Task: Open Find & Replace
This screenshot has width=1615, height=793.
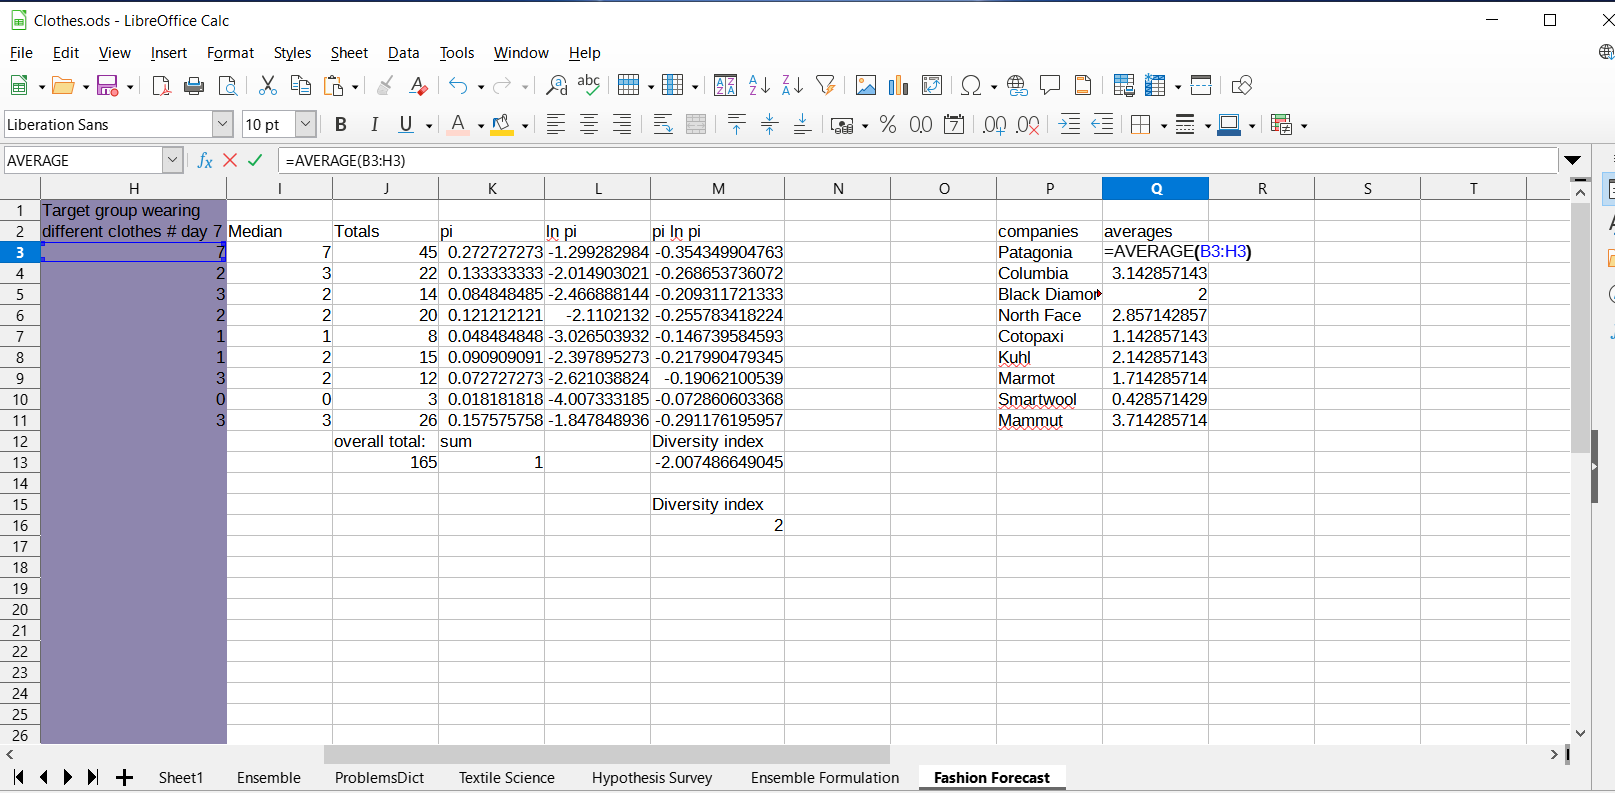Action: [557, 86]
